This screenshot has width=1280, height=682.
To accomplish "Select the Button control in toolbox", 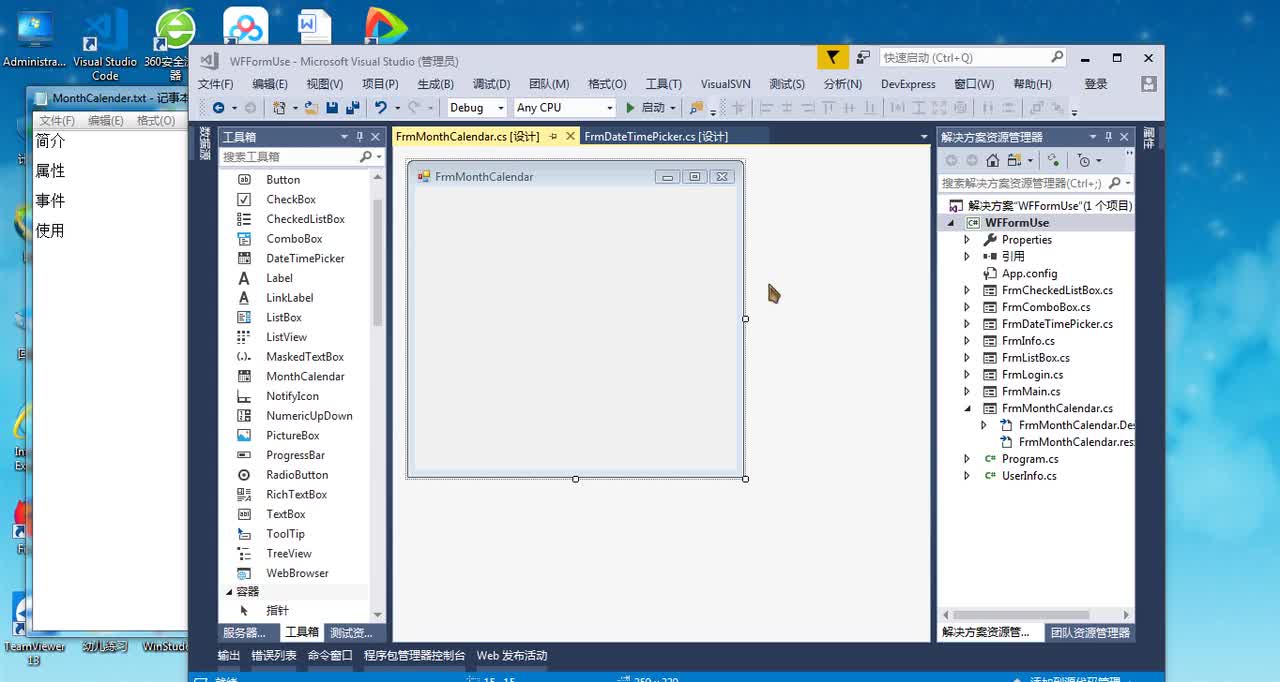I will click(x=282, y=180).
